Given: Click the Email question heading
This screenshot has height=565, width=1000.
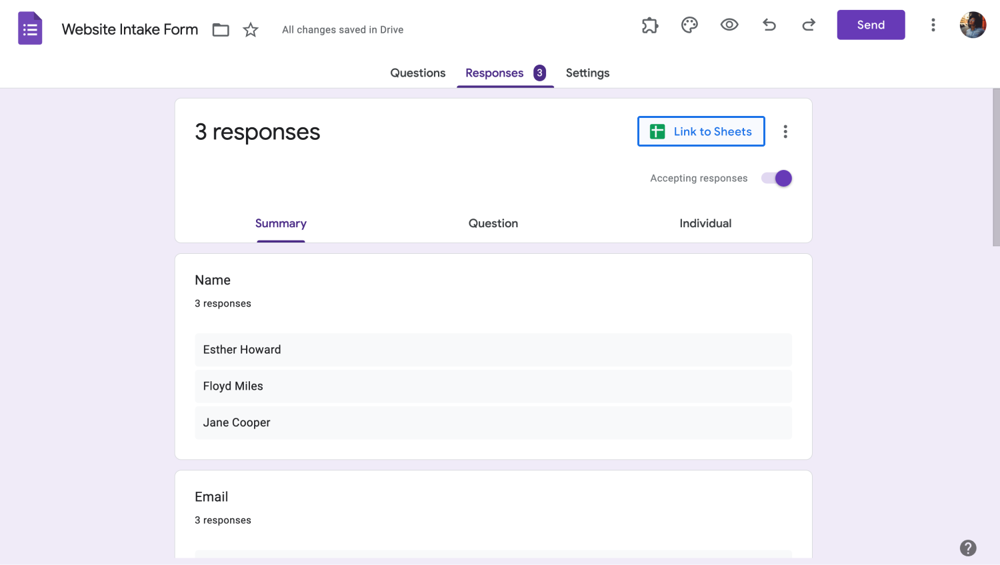Looking at the screenshot, I should (211, 497).
